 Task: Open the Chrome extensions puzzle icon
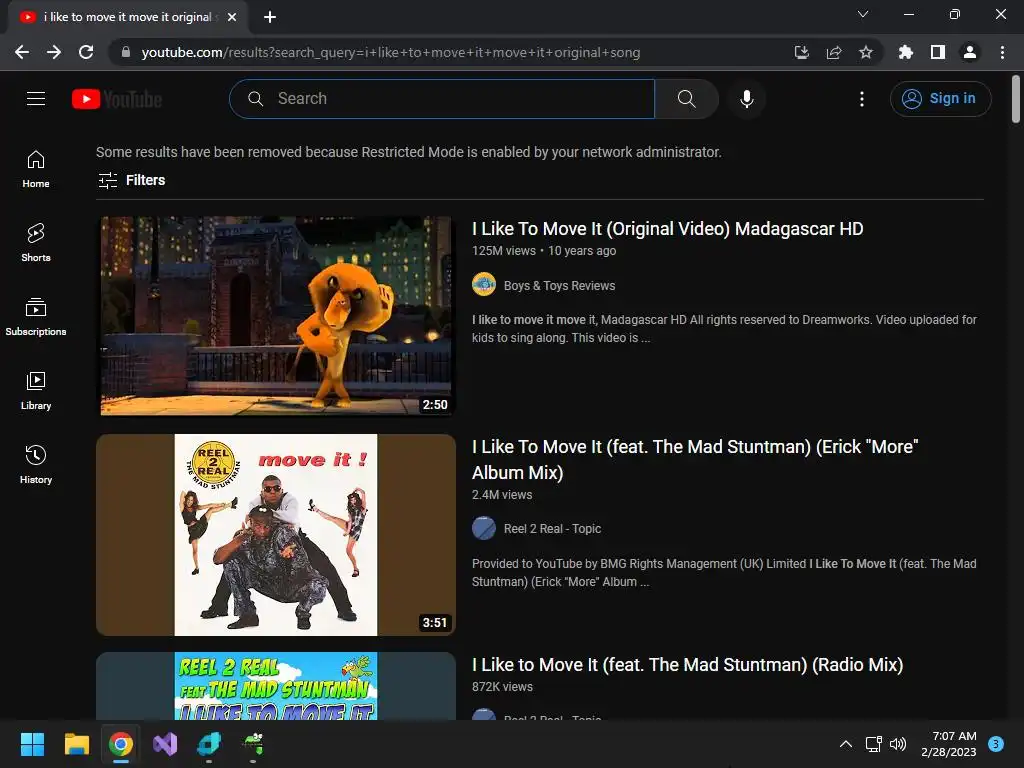coord(905,52)
